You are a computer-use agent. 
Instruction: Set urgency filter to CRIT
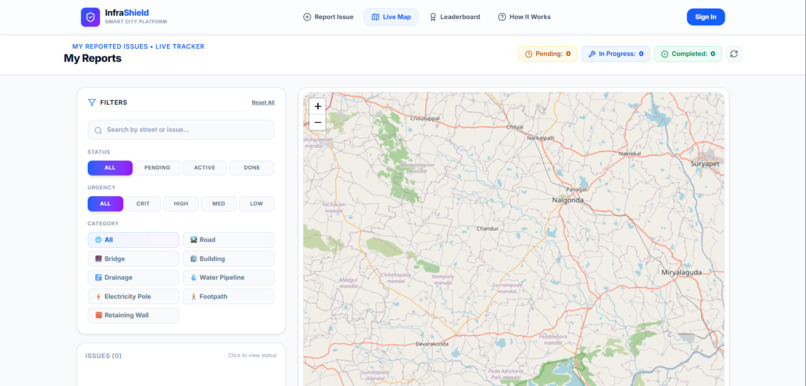[x=143, y=204]
